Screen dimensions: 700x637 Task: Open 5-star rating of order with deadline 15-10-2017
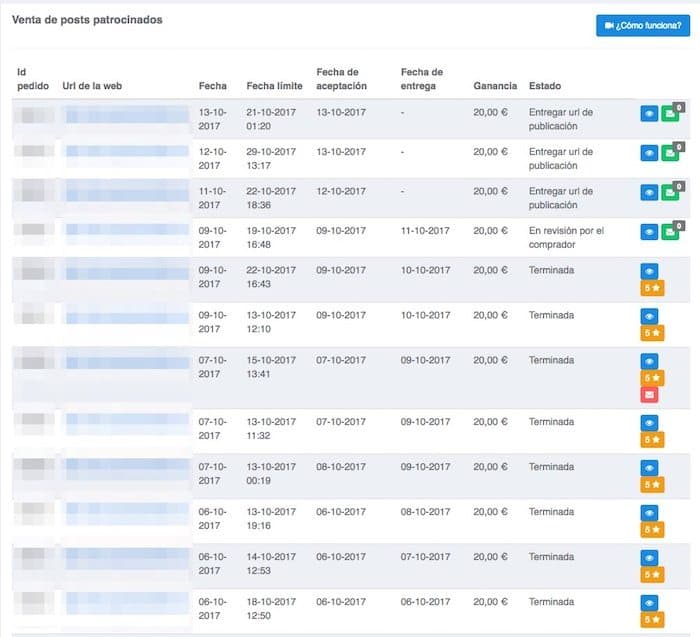point(651,378)
